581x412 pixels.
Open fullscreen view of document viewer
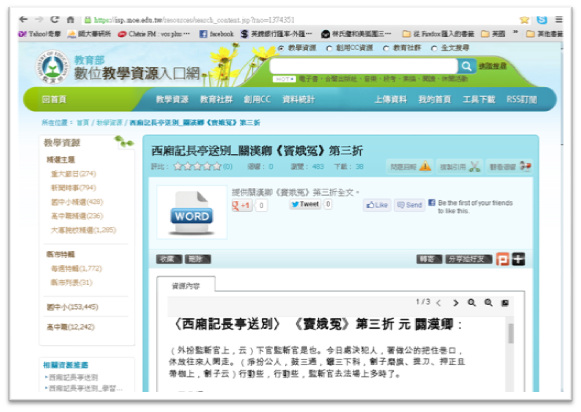pyautogui.click(x=505, y=303)
